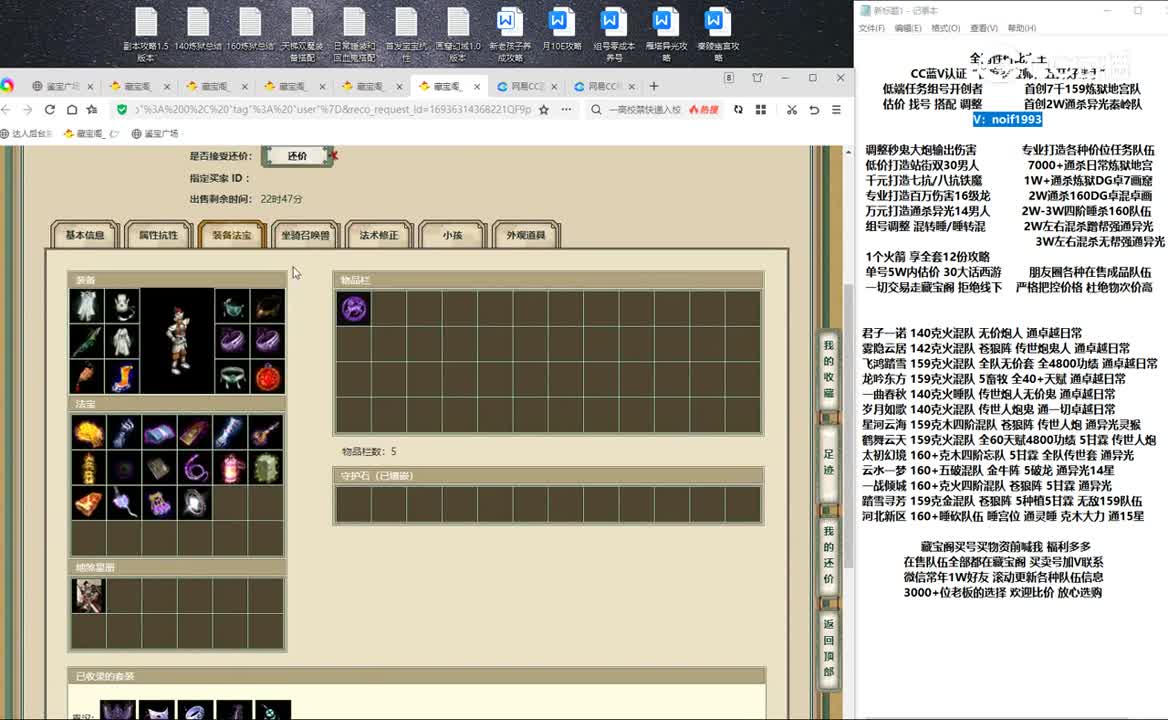Screen dimensions: 1168x720
Task: Open Notepad 编辑(E) menu
Action: click(x=907, y=28)
